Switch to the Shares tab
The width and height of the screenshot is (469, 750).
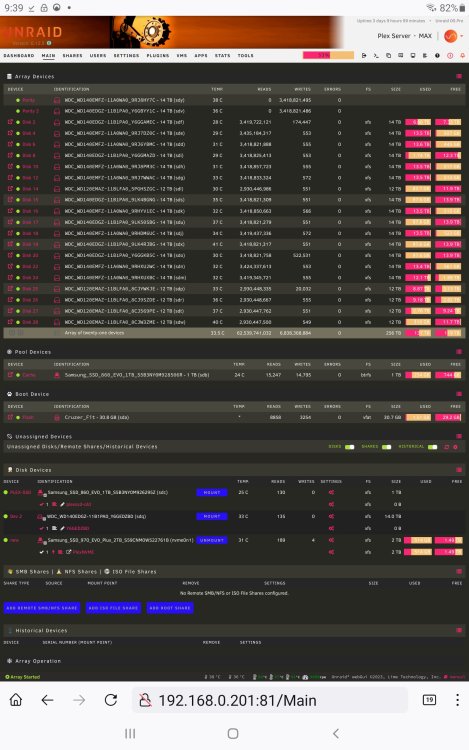[72, 55]
